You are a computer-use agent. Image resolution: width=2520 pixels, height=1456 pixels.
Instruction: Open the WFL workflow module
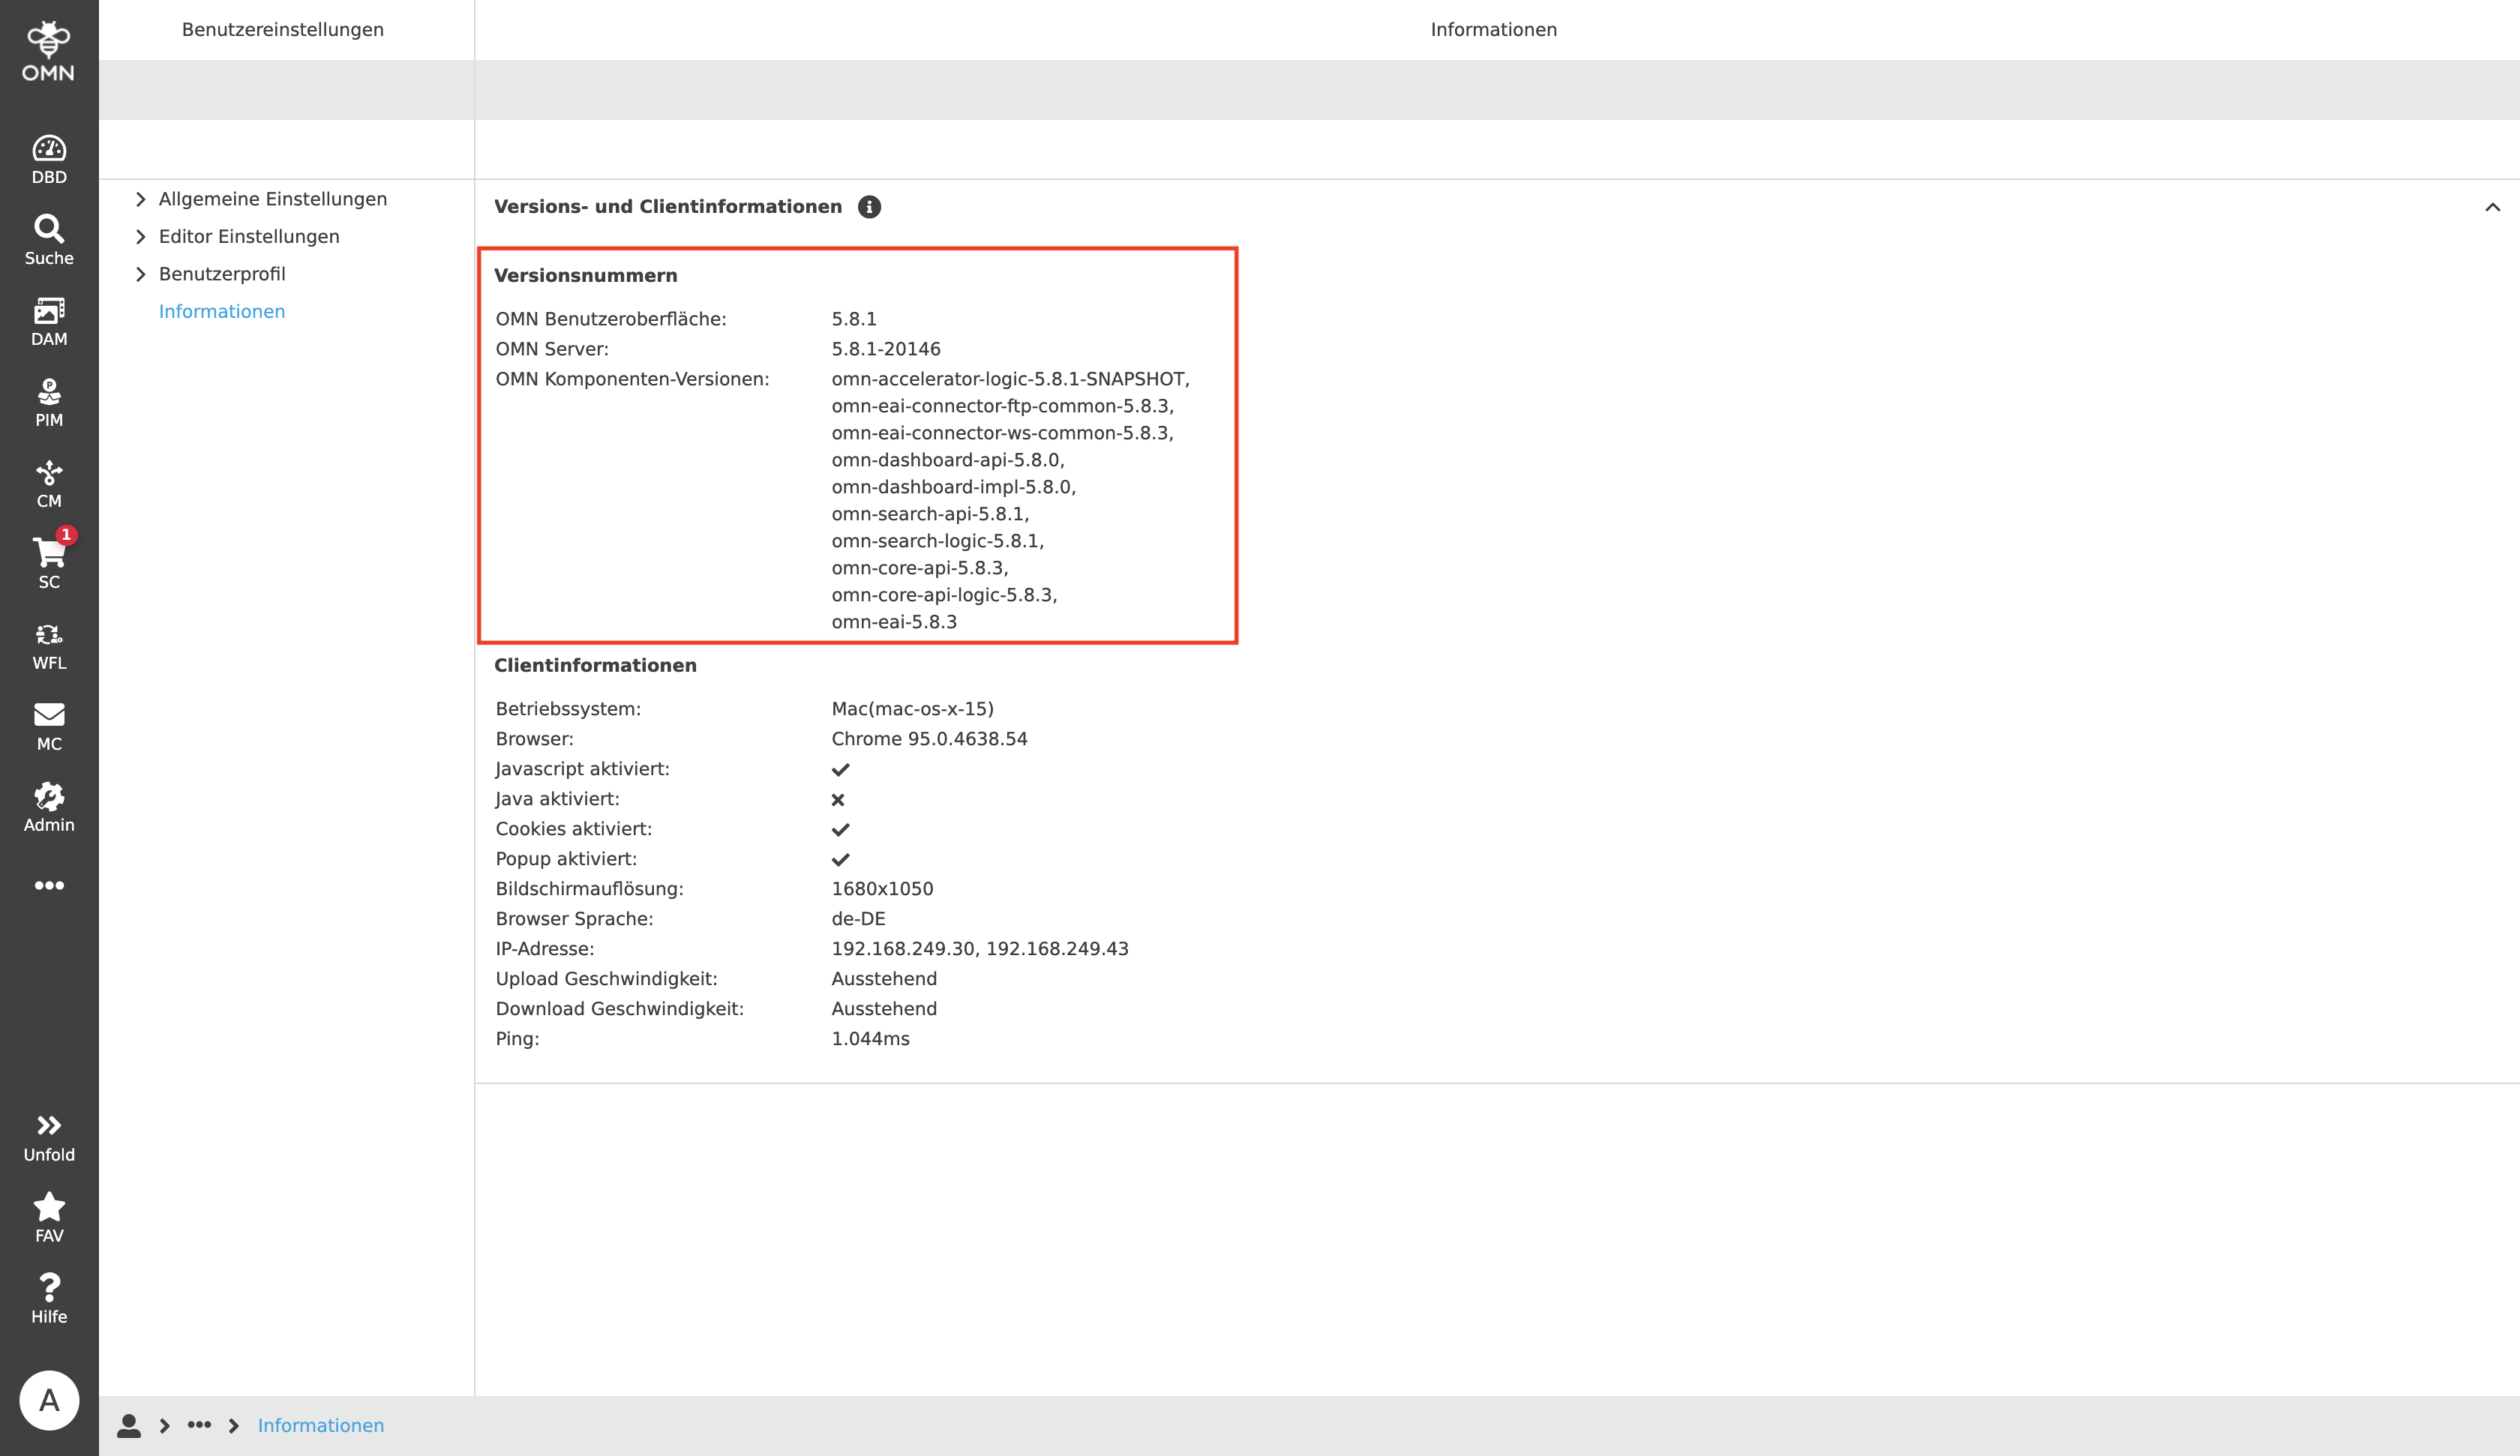tap(49, 643)
